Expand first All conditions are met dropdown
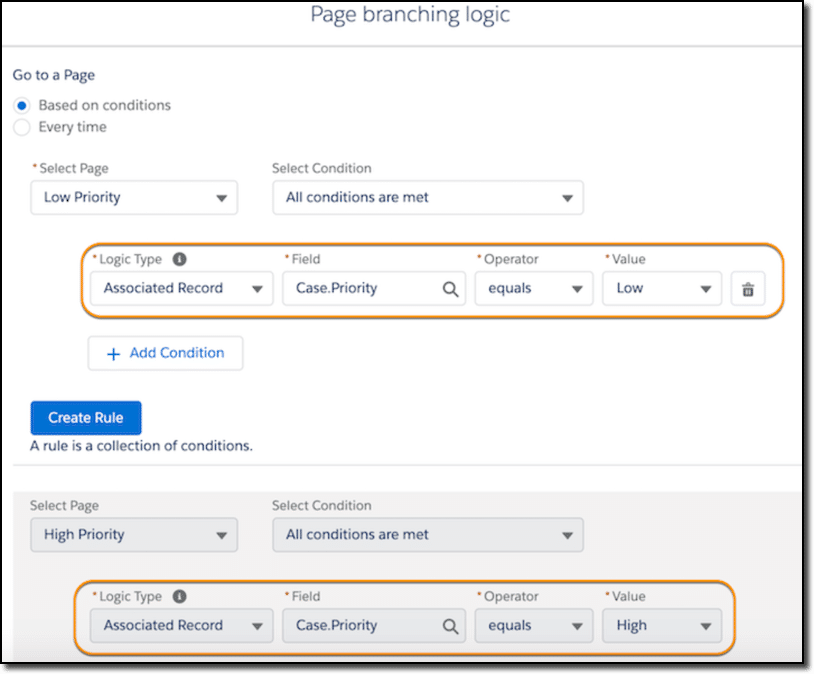 click(x=428, y=197)
